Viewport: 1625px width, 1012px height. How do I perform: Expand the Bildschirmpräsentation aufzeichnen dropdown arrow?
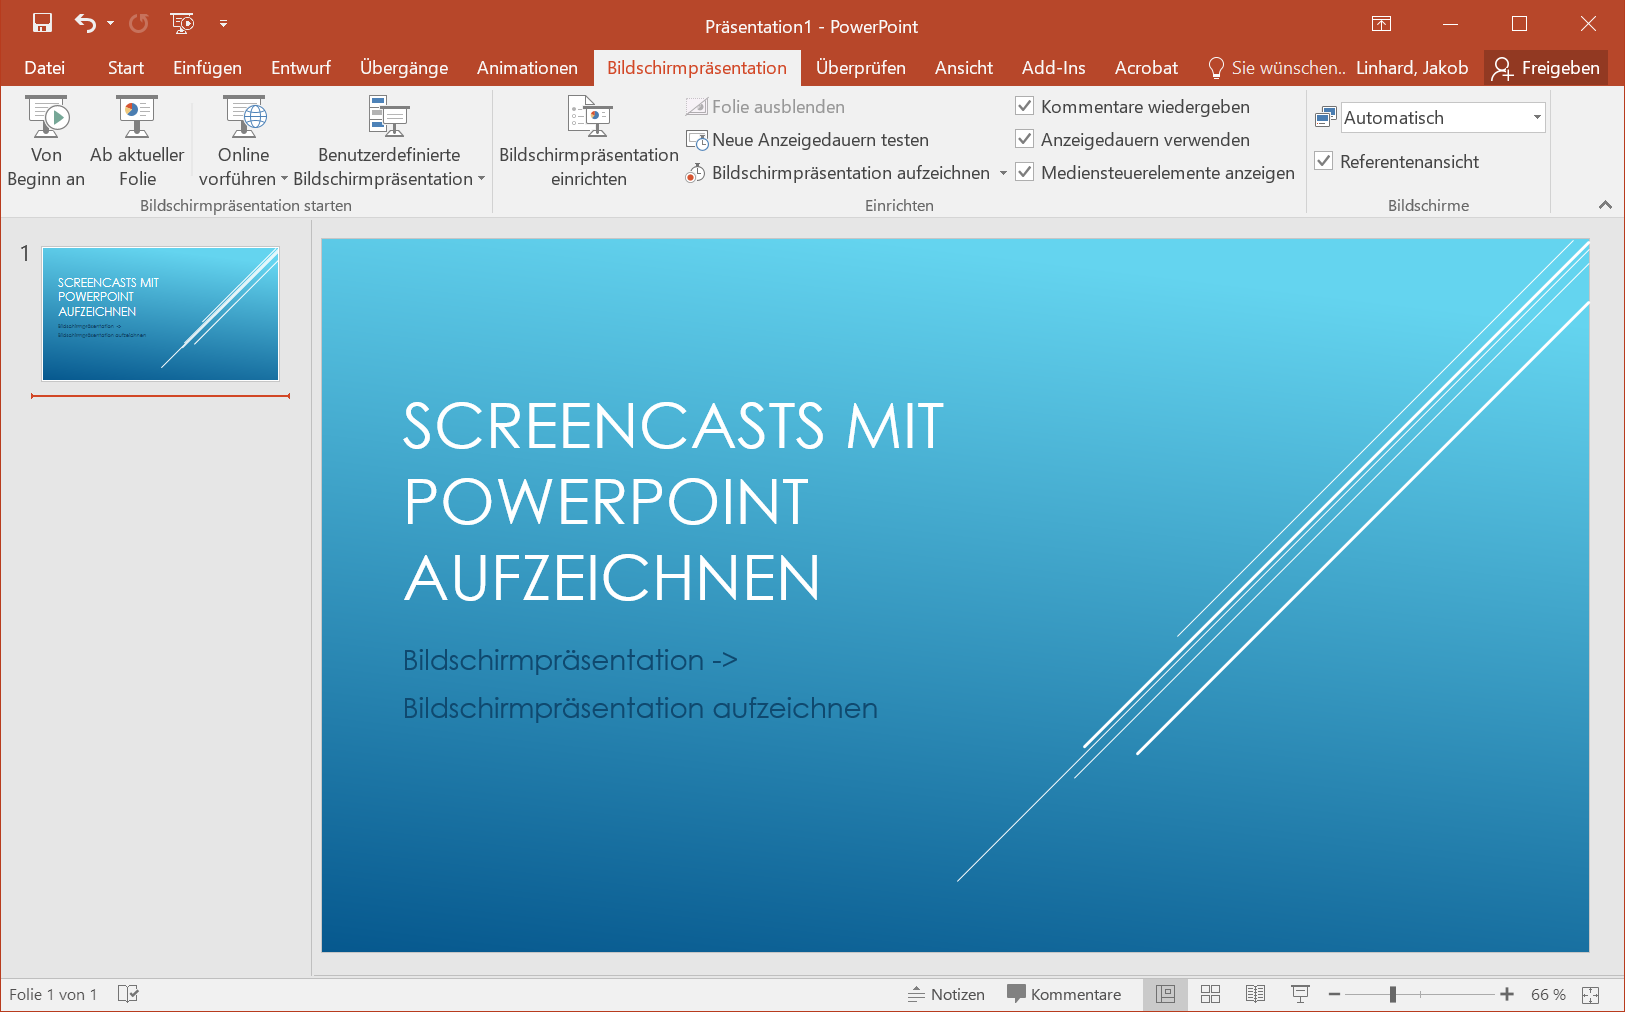(x=1003, y=173)
